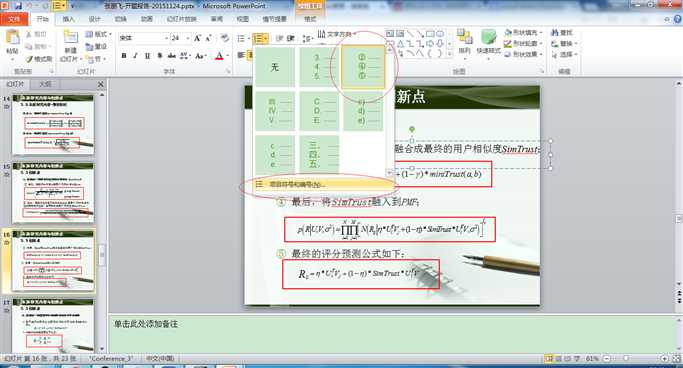Click the Replace (替换) button

point(564,44)
